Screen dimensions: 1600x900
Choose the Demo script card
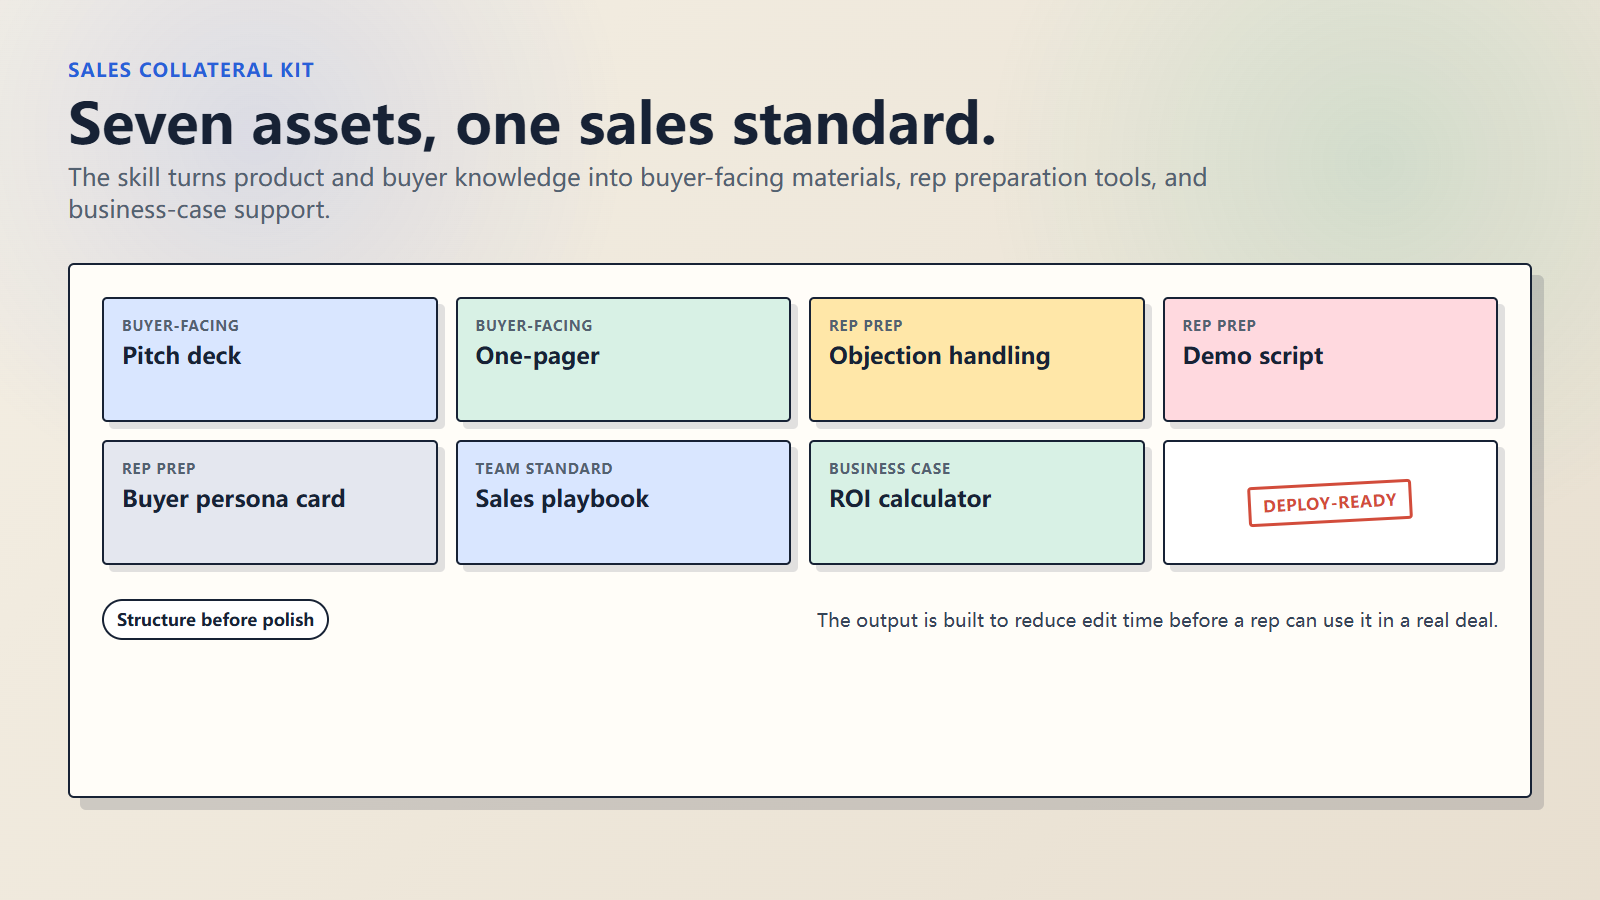(1330, 359)
